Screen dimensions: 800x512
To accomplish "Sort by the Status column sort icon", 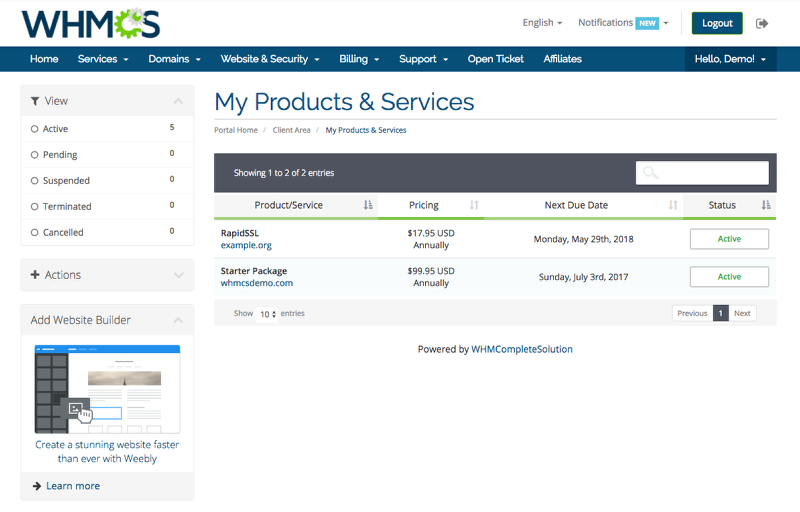I will (x=766, y=205).
